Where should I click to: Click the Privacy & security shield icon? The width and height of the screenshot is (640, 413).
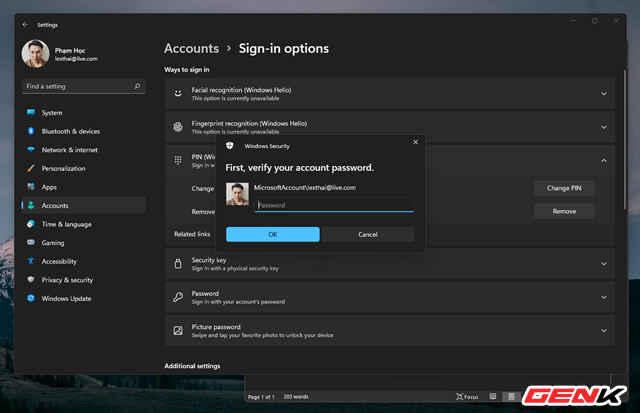31,280
